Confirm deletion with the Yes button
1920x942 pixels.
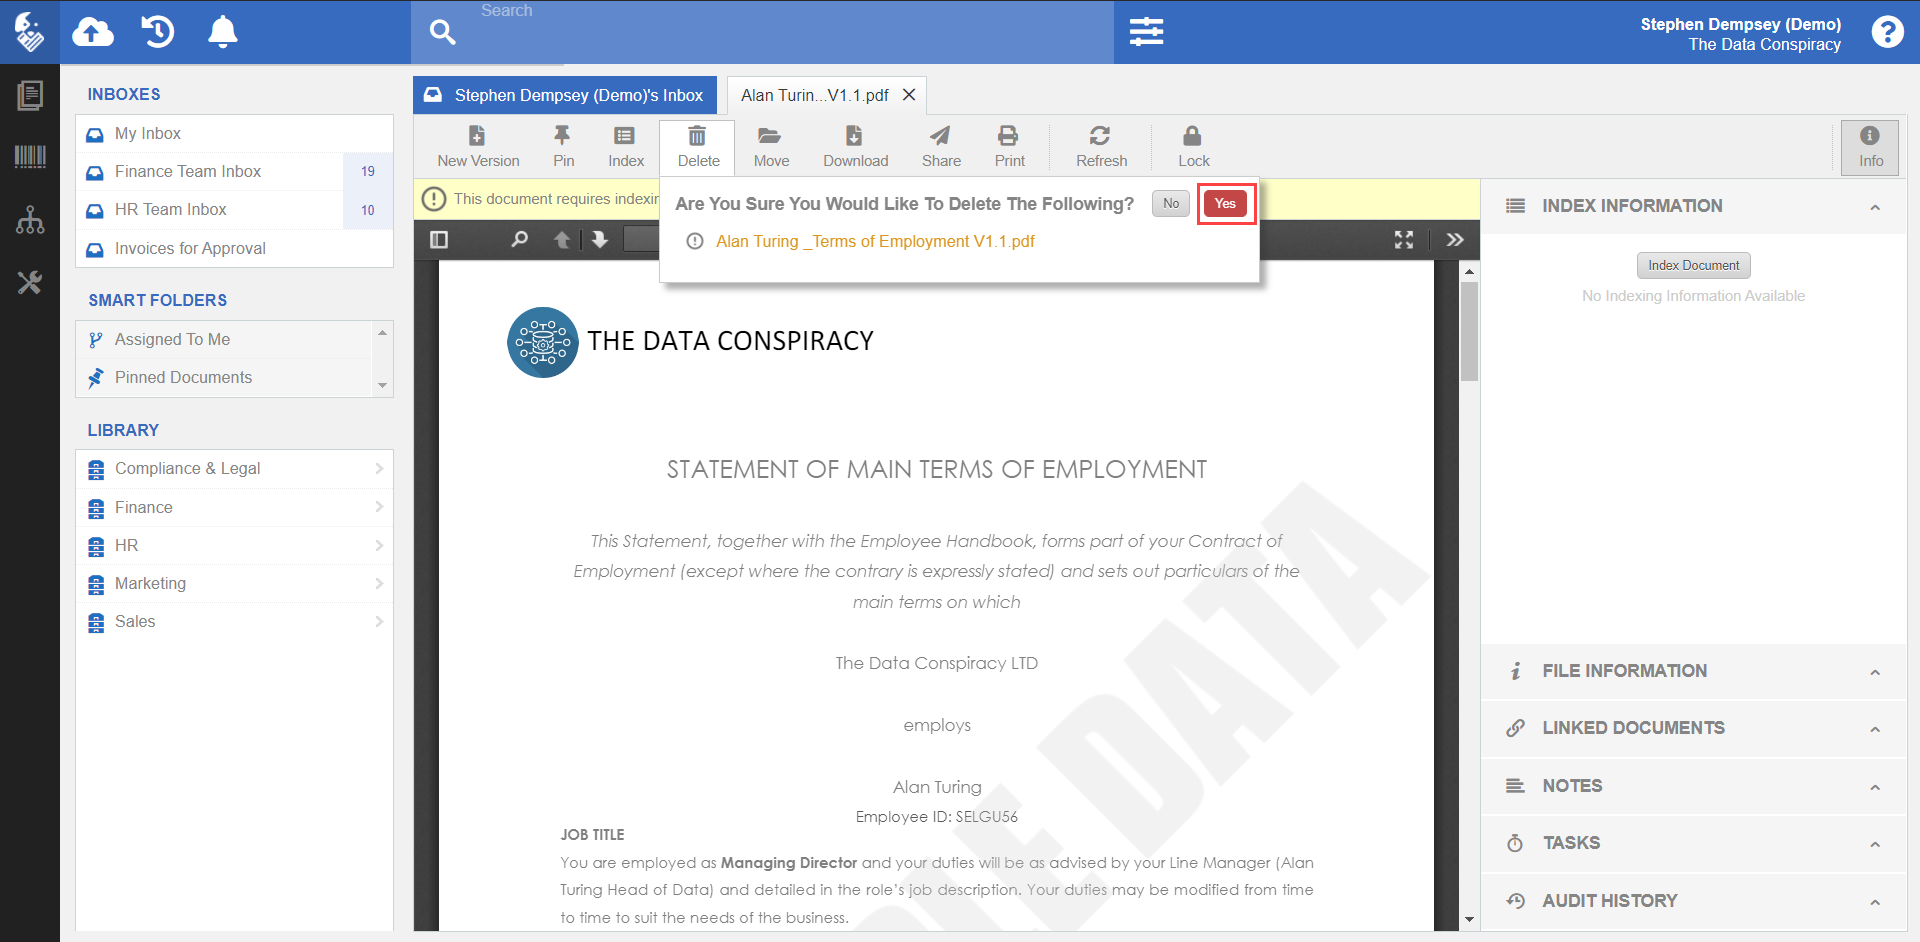click(x=1225, y=204)
